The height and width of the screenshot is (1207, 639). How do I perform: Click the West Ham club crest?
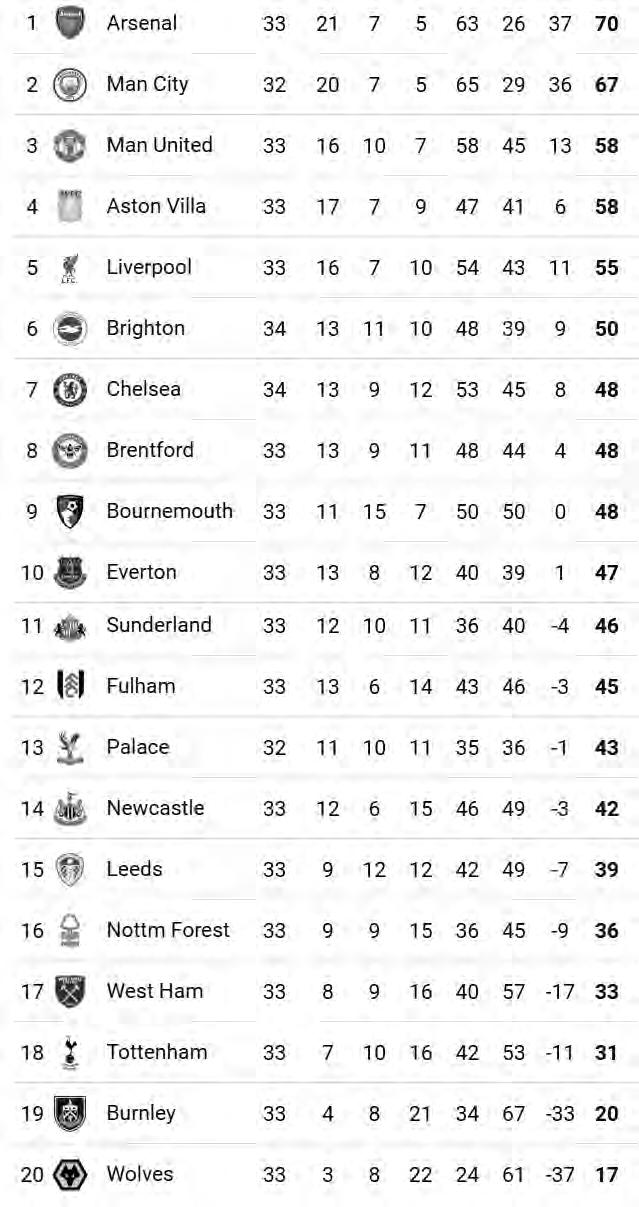click(70, 991)
